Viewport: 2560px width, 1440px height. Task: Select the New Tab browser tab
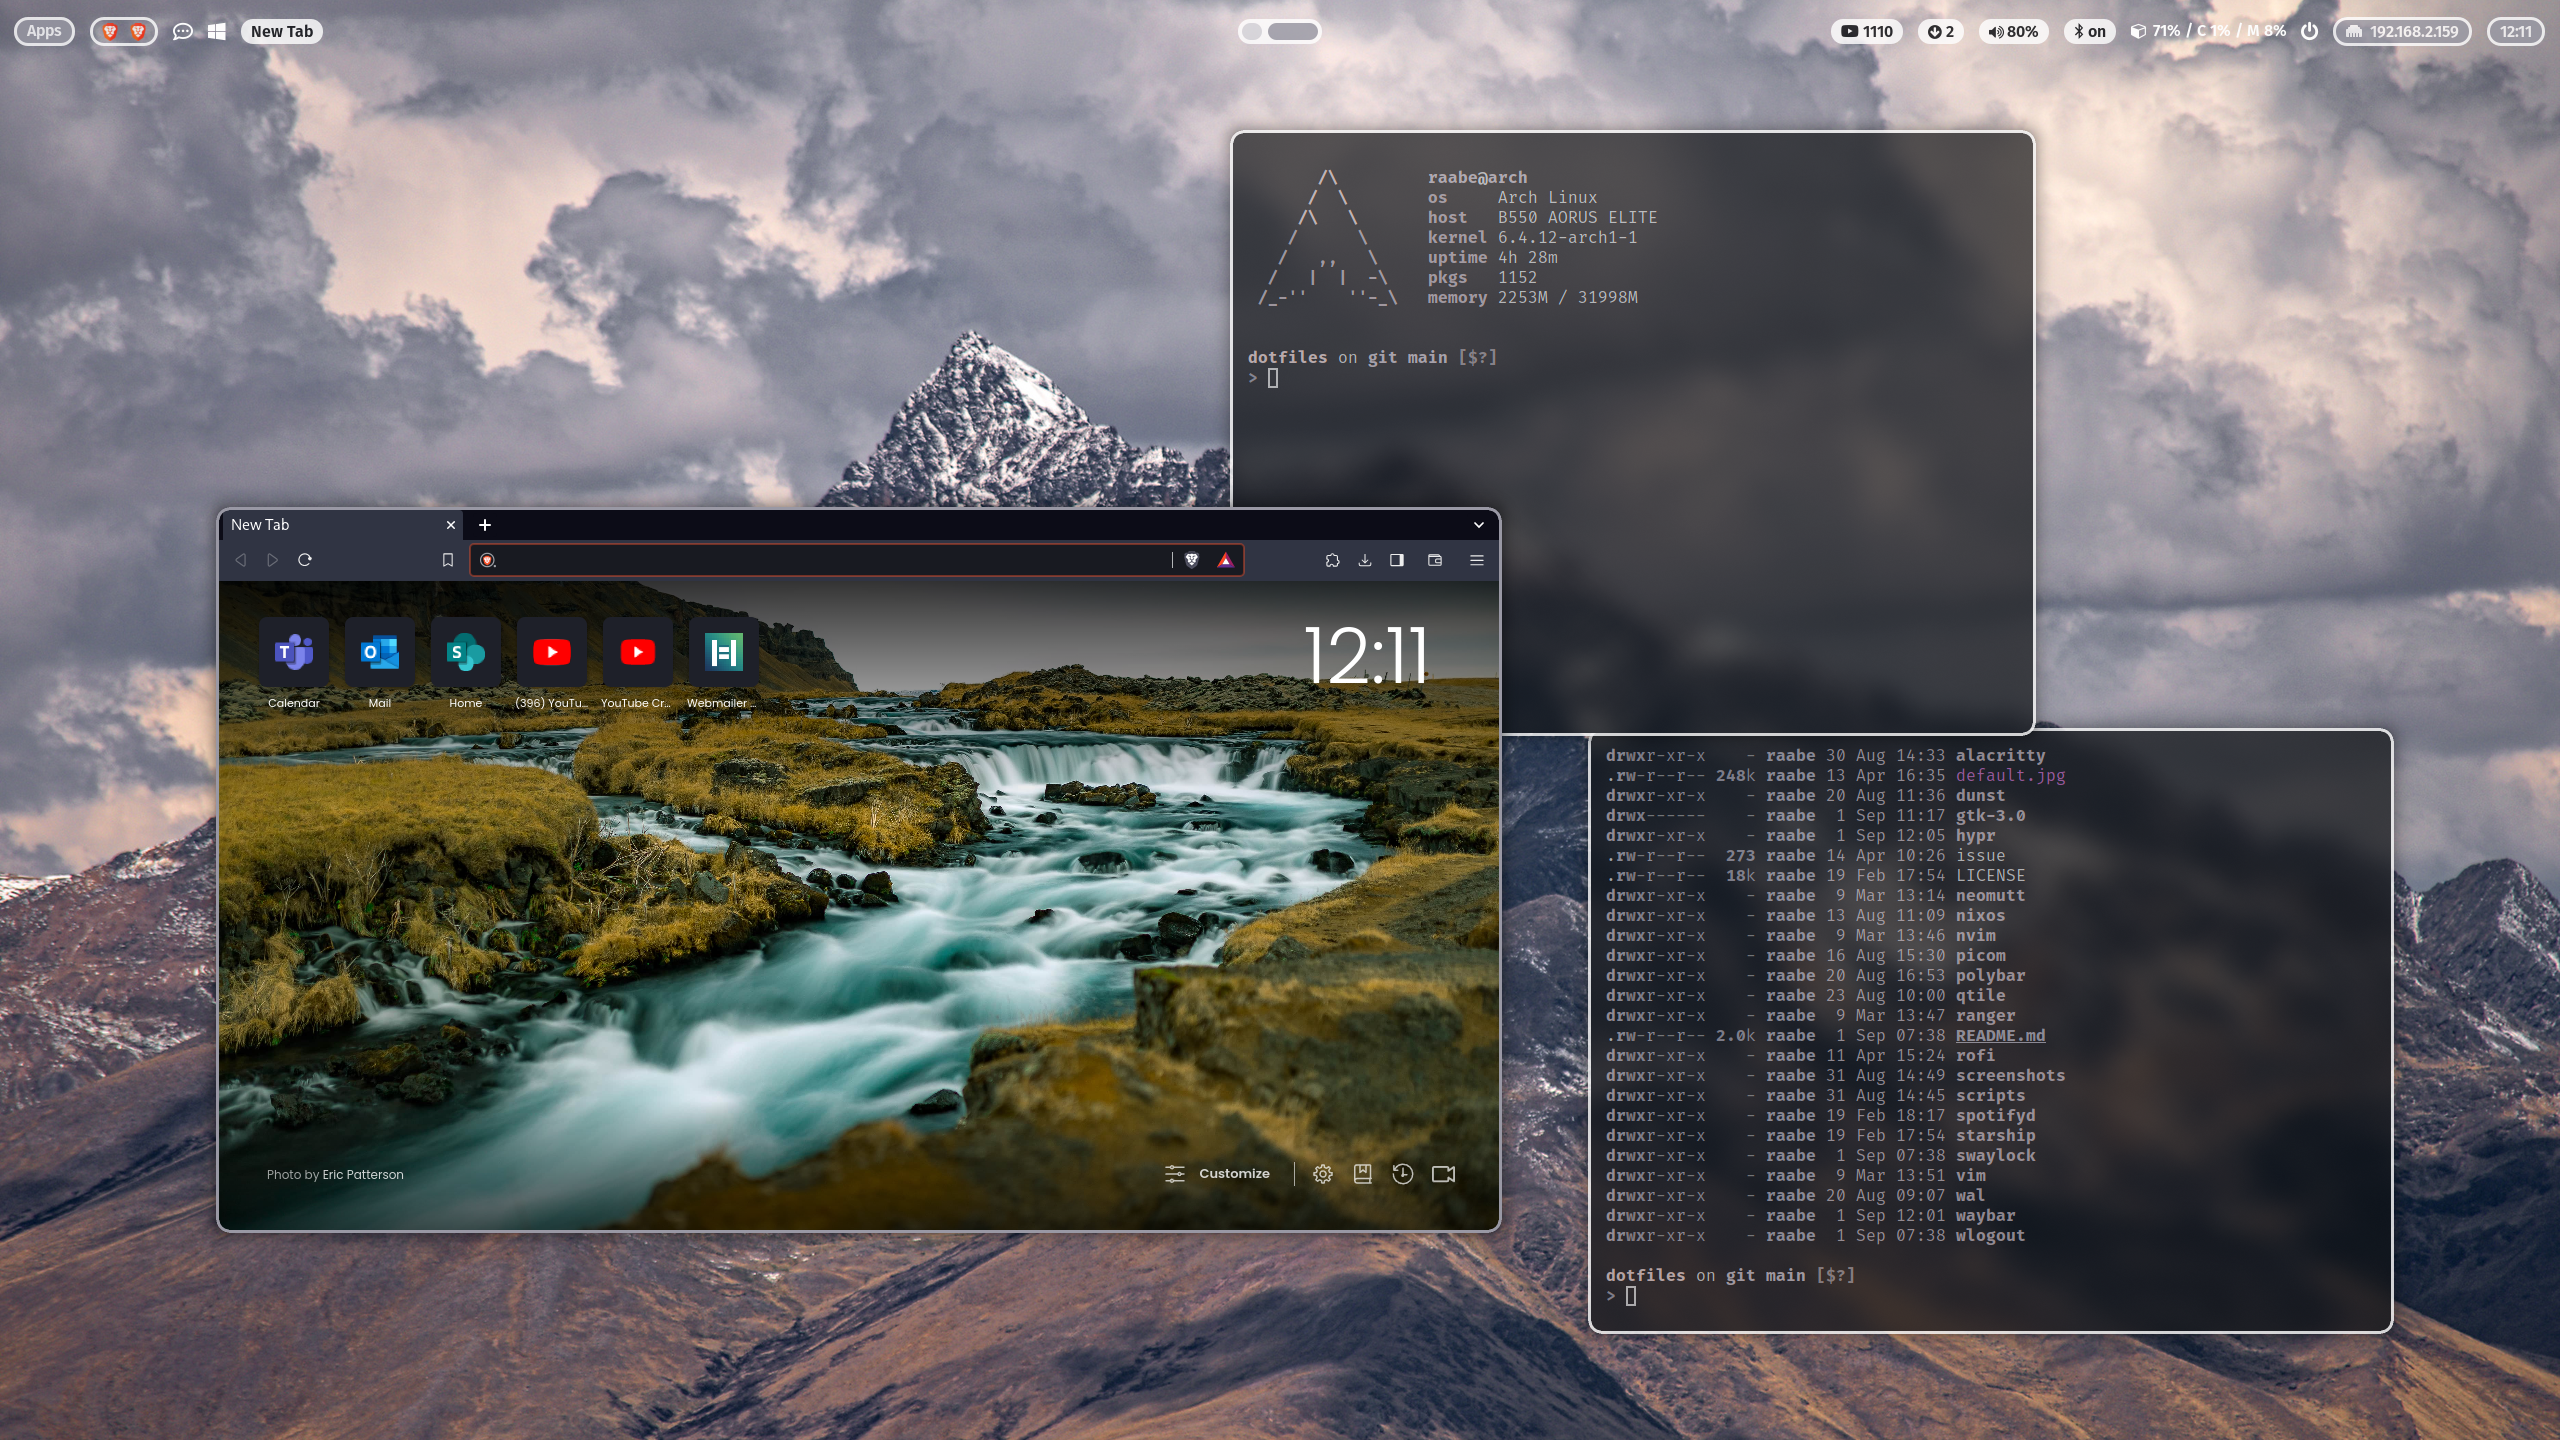click(x=330, y=525)
